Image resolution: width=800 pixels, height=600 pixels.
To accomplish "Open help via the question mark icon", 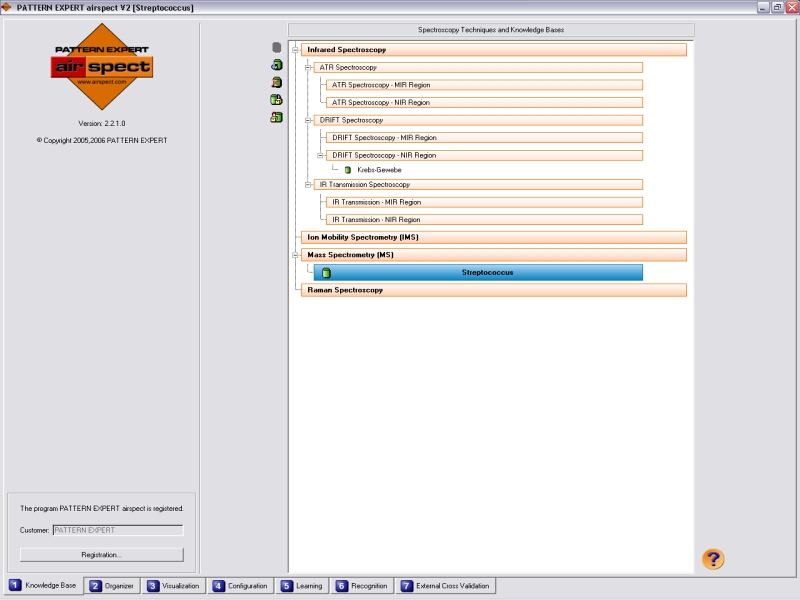I will pyautogui.click(x=713, y=559).
